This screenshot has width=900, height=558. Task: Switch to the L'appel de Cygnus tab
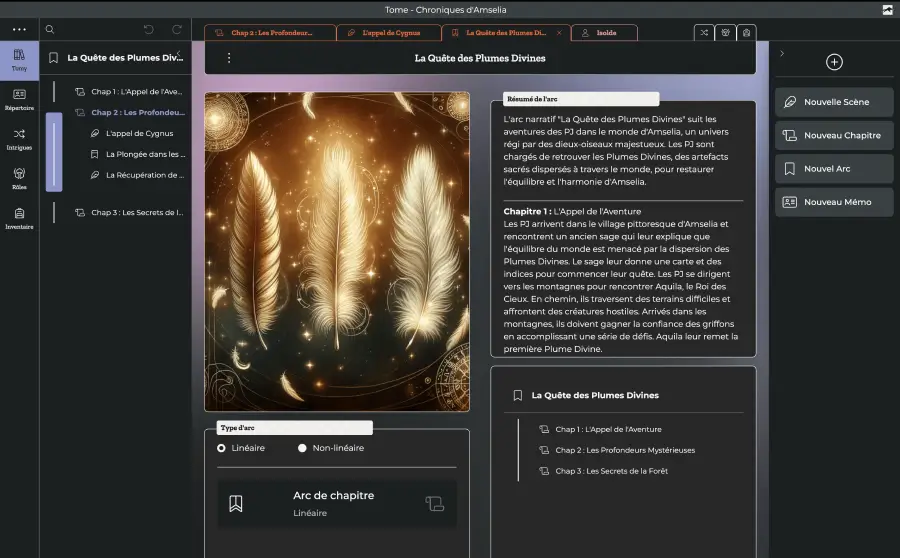389,33
